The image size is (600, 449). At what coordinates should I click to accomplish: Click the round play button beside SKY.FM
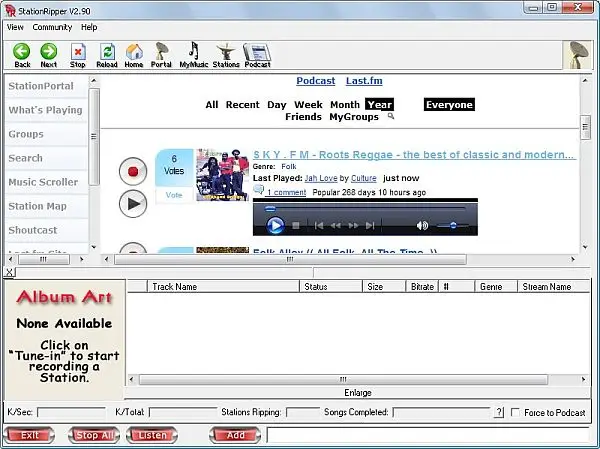coord(133,204)
